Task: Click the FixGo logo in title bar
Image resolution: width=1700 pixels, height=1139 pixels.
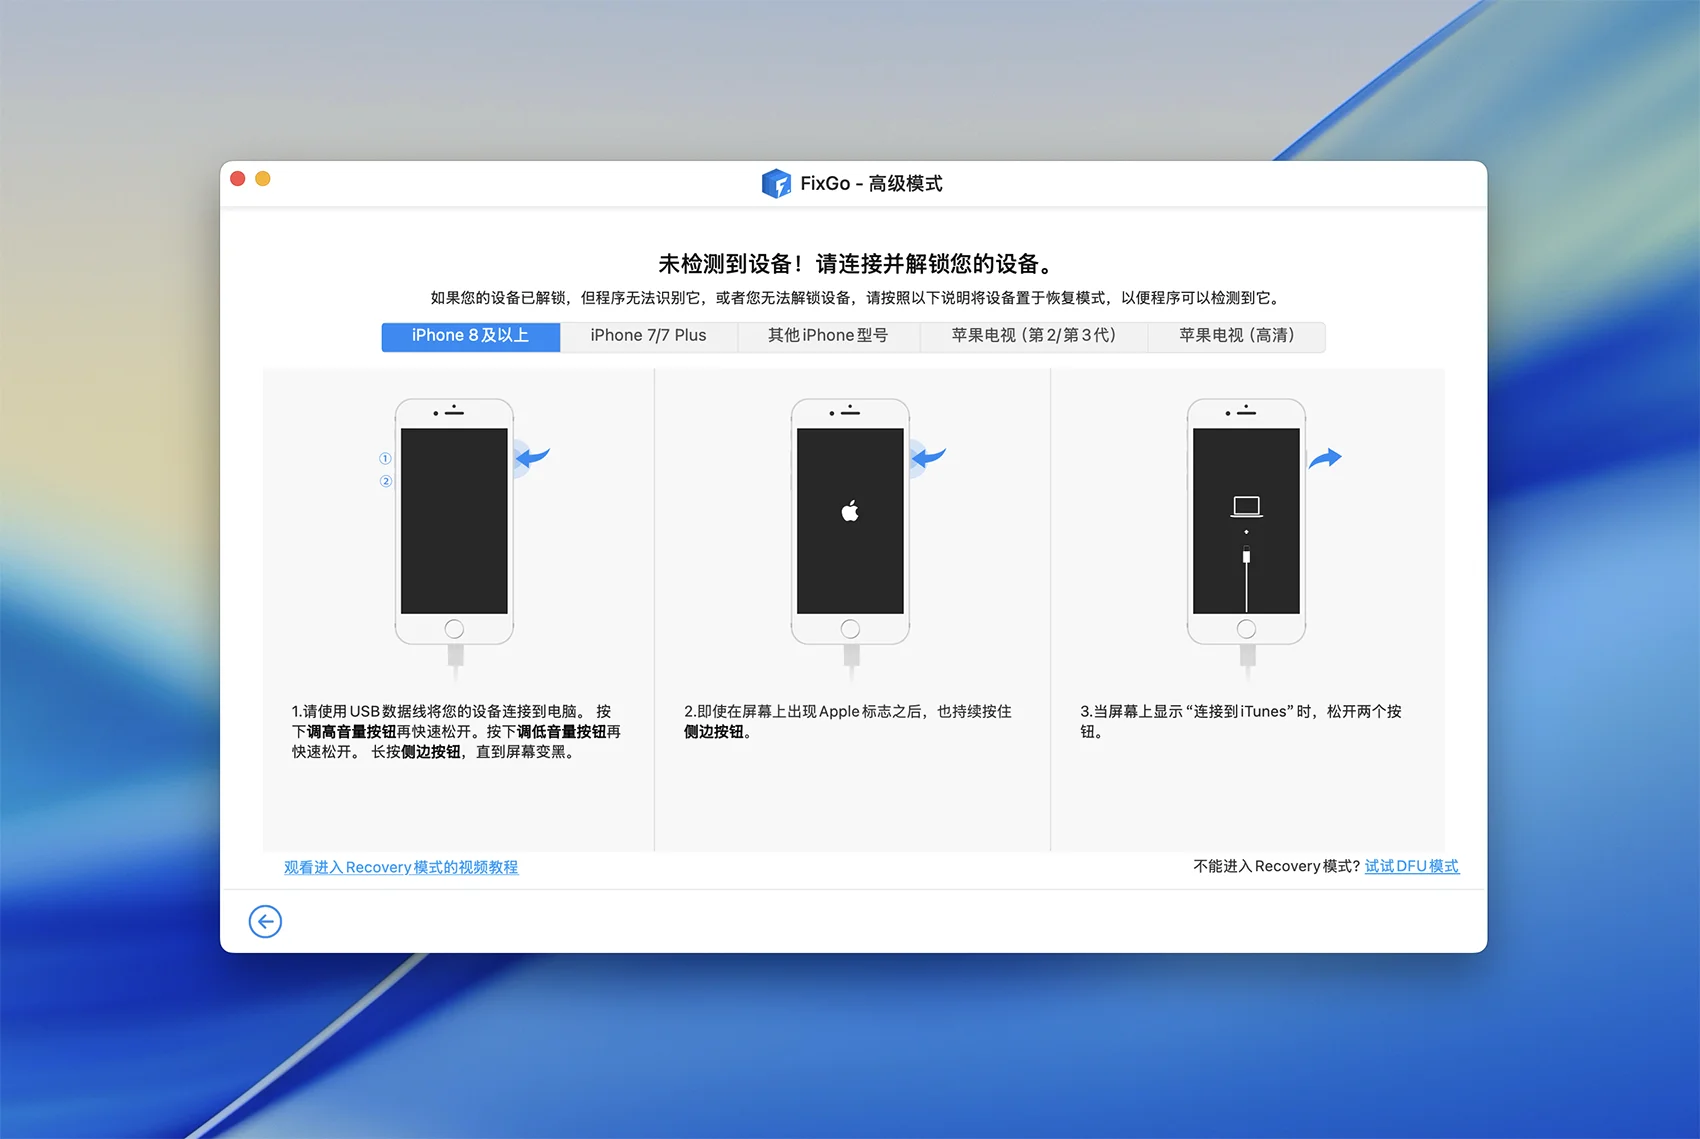Action: (x=776, y=183)
